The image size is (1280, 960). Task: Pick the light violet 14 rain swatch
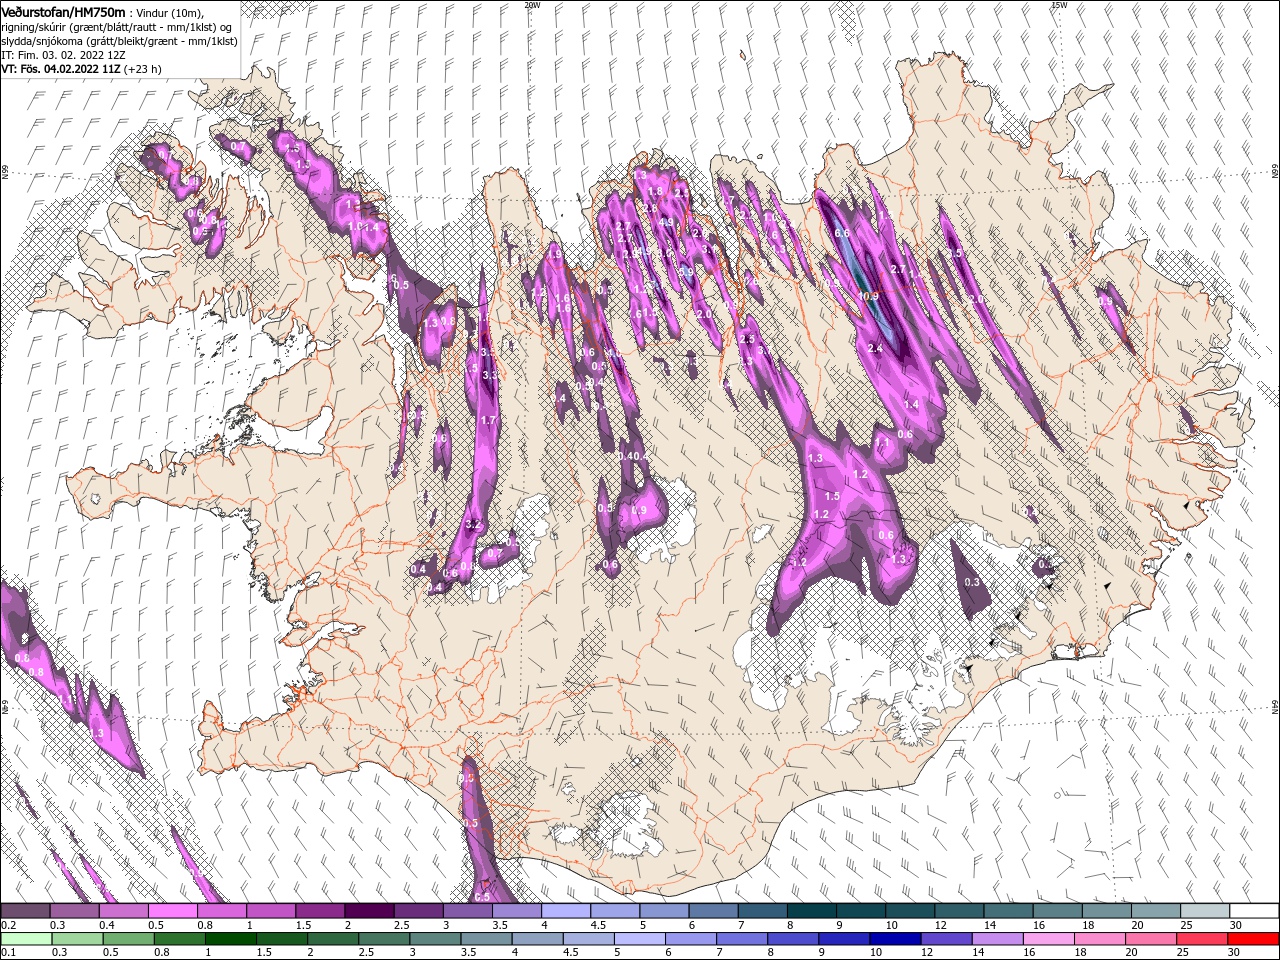997,939
